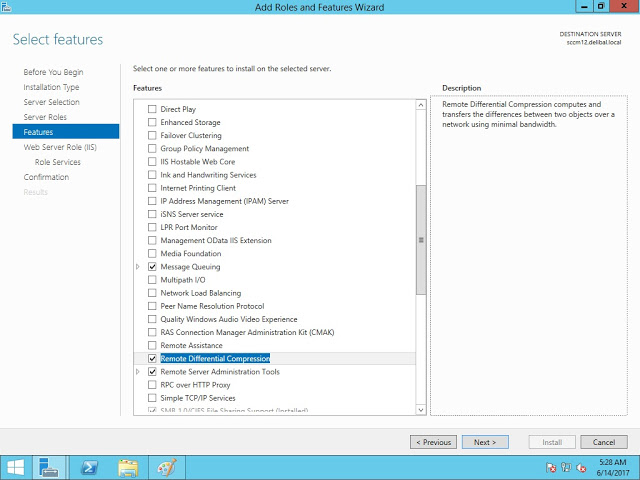The width and height of the screenshot is (640, 480).
Task: Click the volume tray icon
Action: tap(580, 467)
